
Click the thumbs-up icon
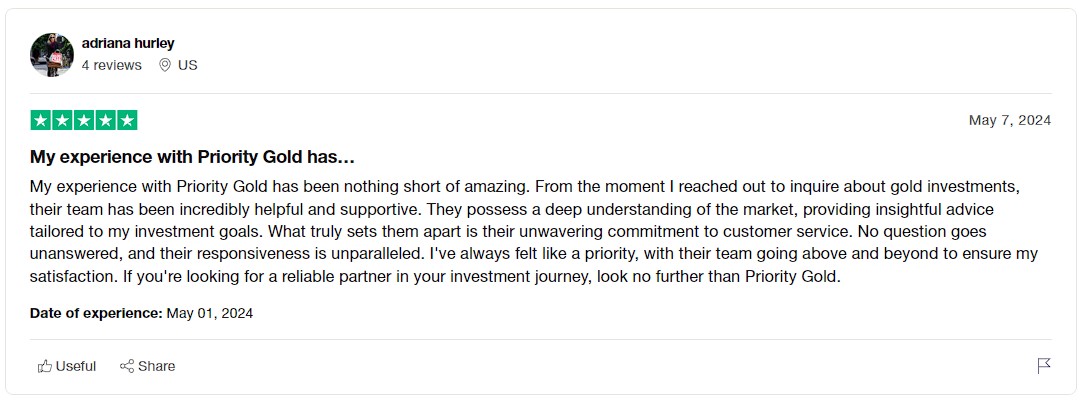[x=45, y=366]
